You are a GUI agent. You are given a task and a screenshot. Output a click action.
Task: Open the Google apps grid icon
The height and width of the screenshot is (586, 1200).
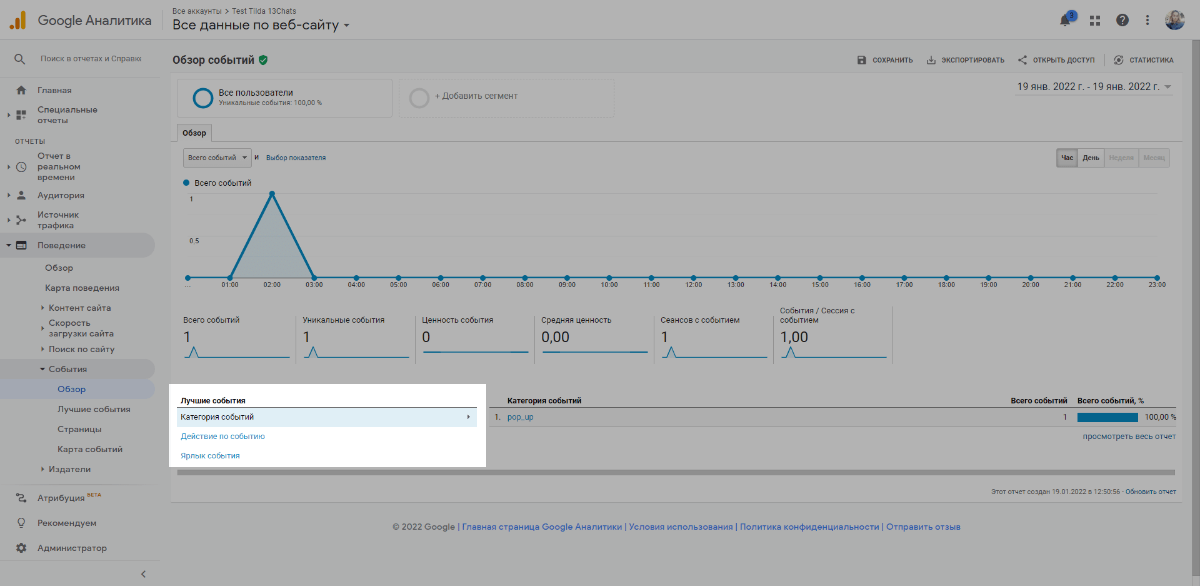click(1096, 20)
